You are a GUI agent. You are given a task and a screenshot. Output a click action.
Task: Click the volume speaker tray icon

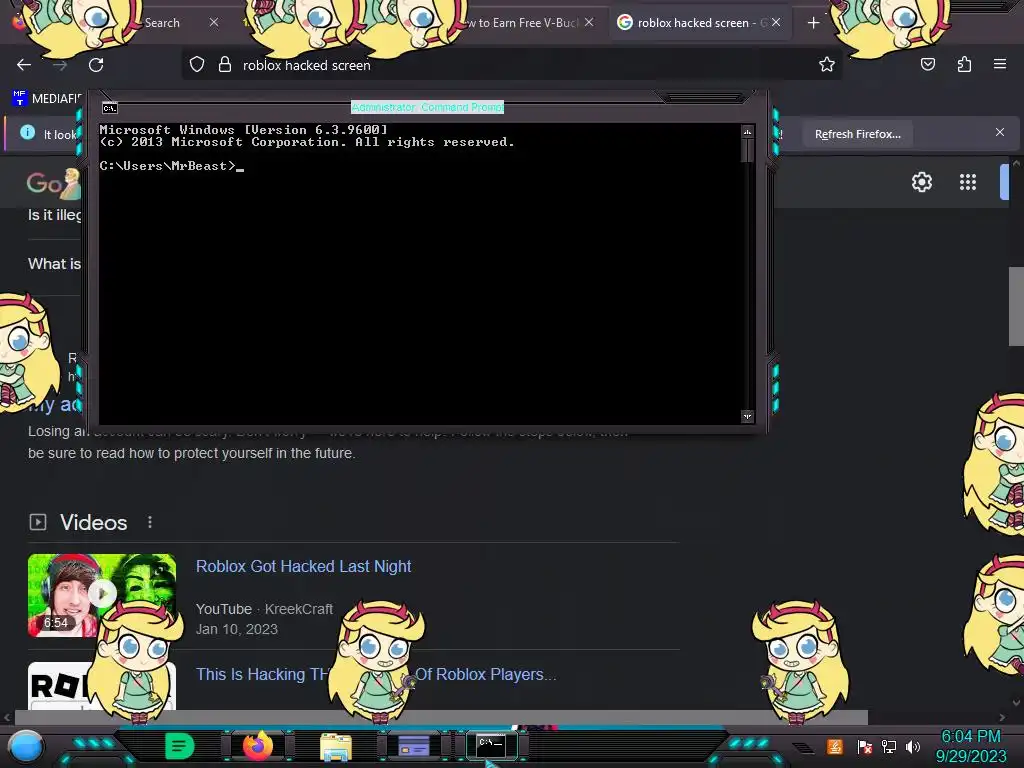(912, 746)
